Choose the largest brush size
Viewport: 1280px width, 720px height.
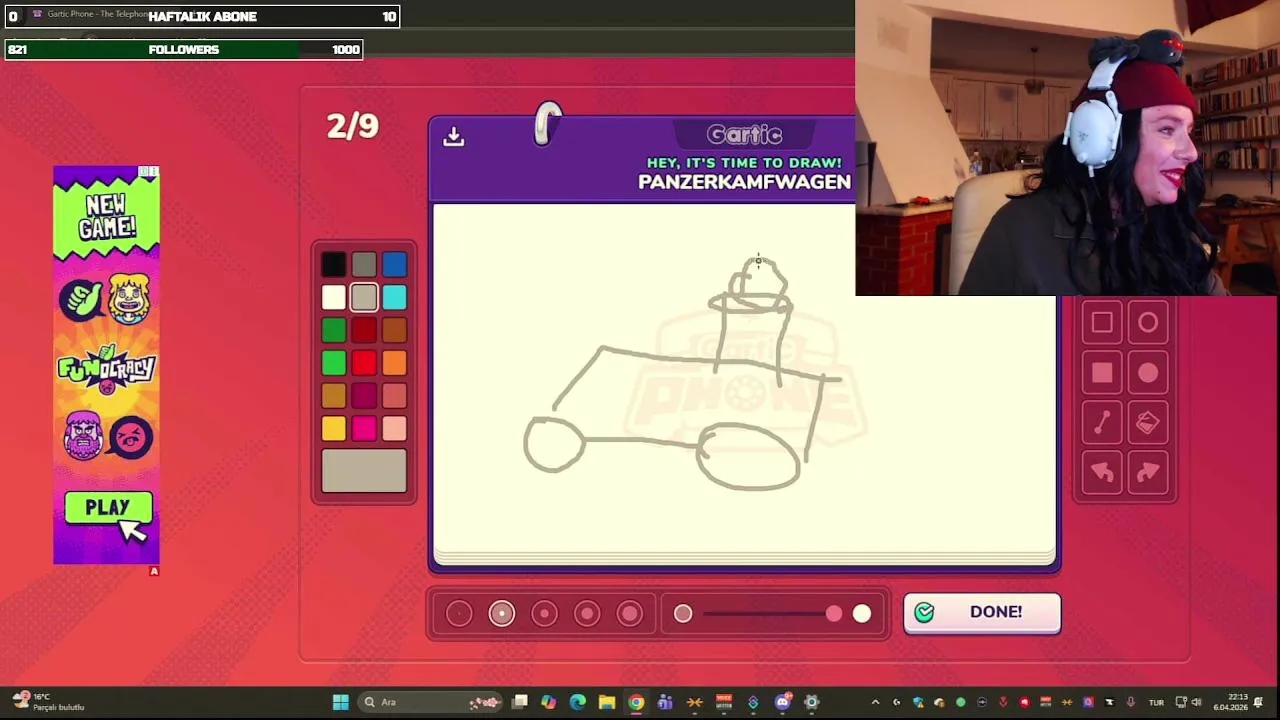[x=630, y=614]
